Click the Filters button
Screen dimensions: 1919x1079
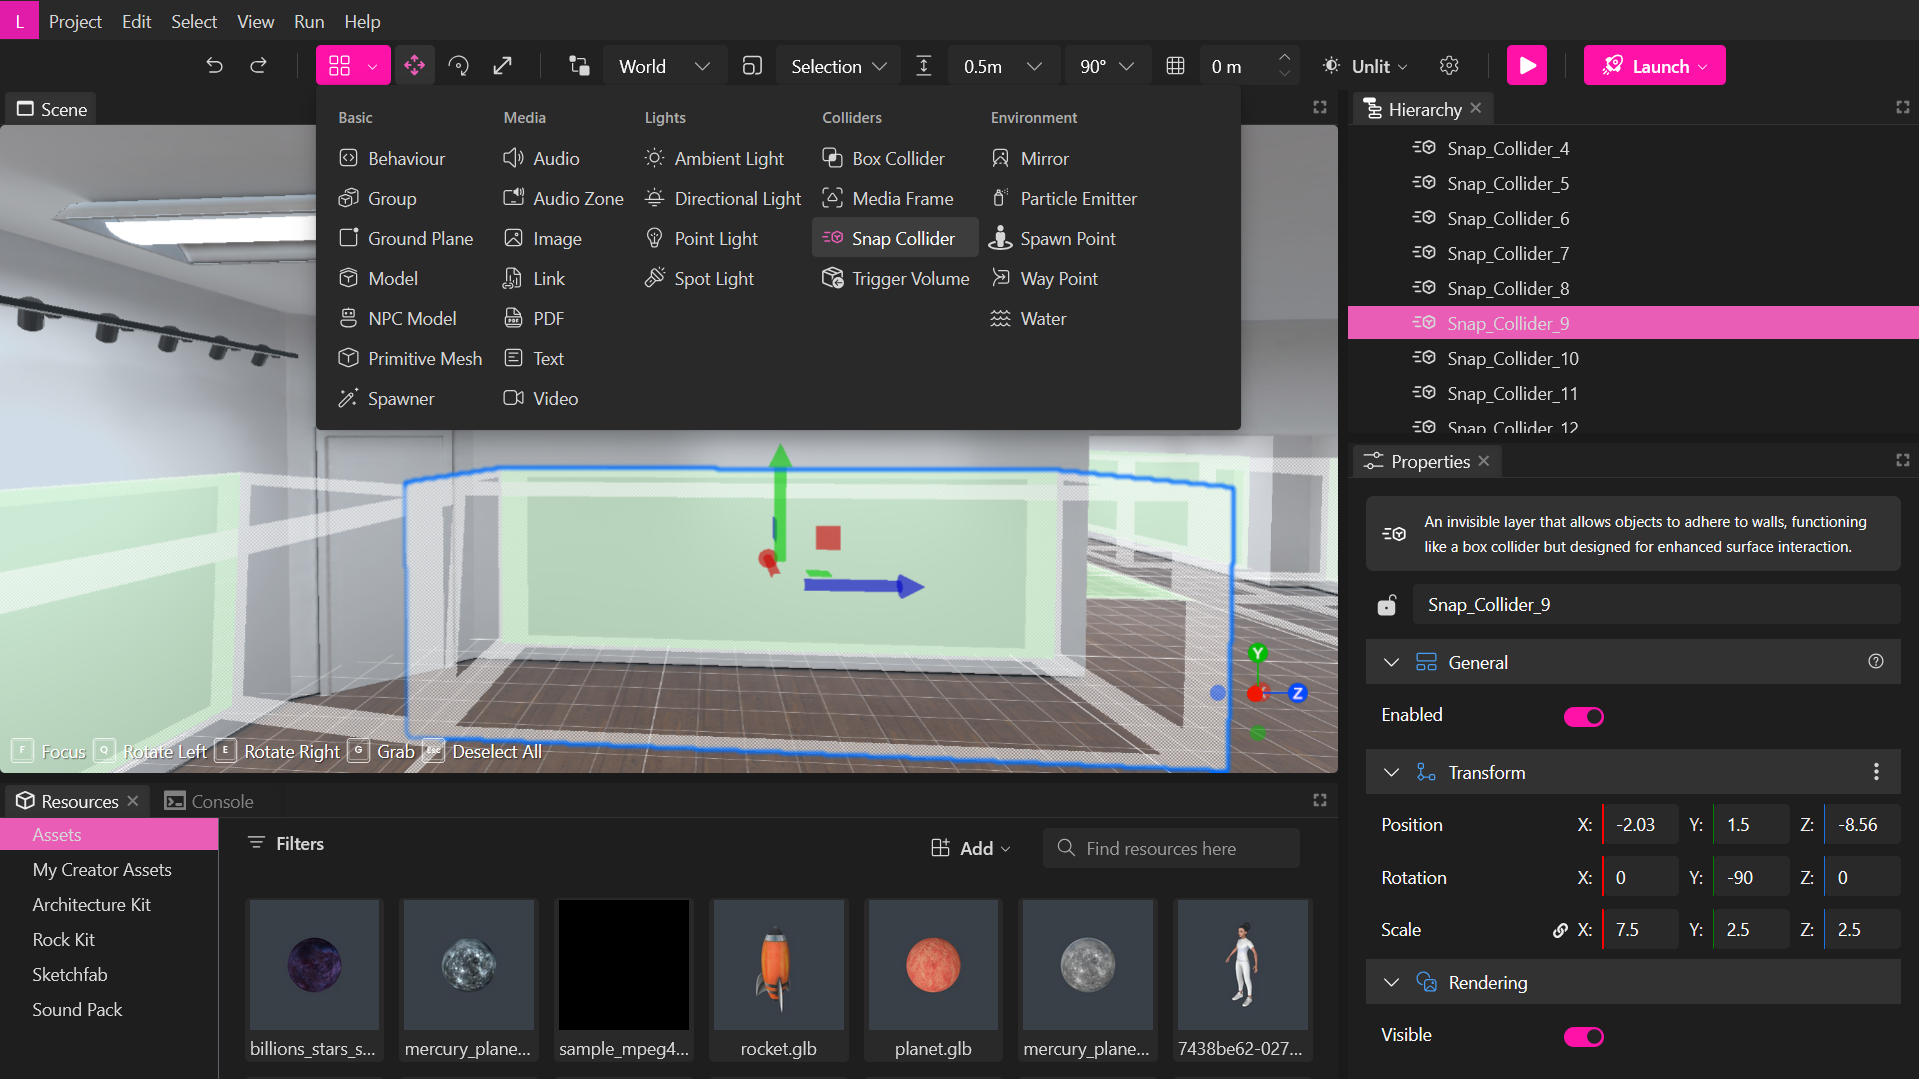coord(286,843)
